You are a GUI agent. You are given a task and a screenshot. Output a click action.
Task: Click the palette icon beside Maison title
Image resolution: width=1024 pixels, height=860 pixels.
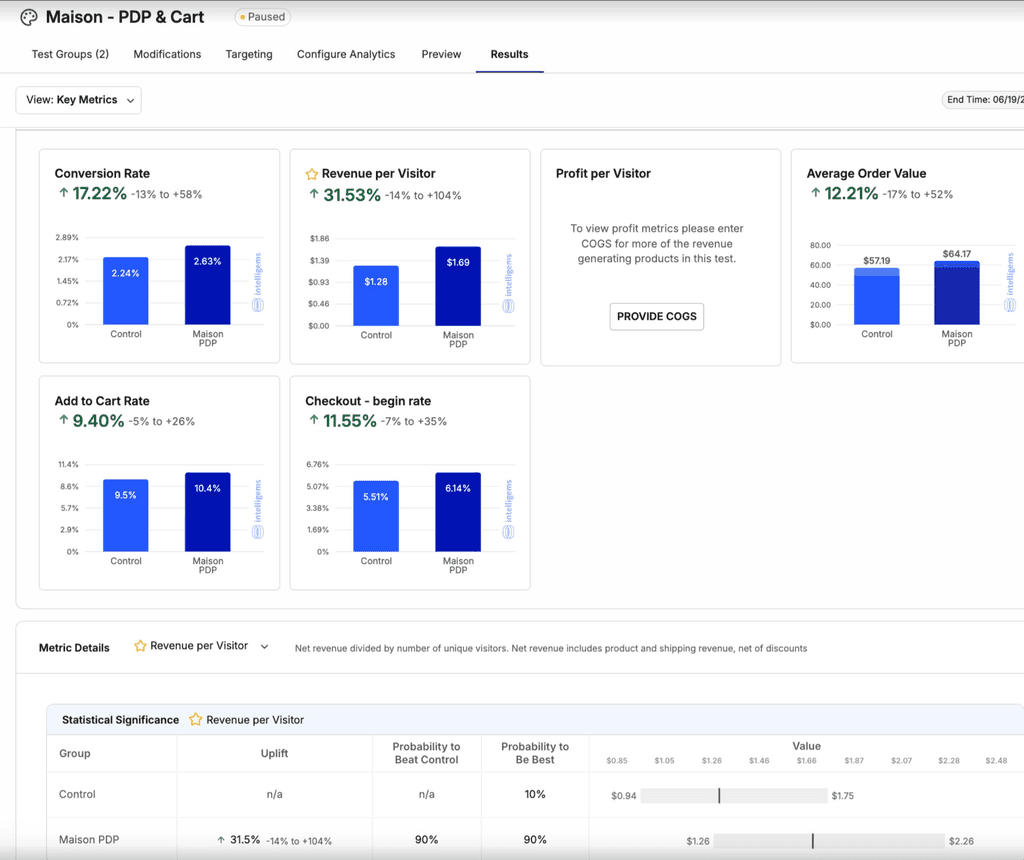(x=29, y=17)
